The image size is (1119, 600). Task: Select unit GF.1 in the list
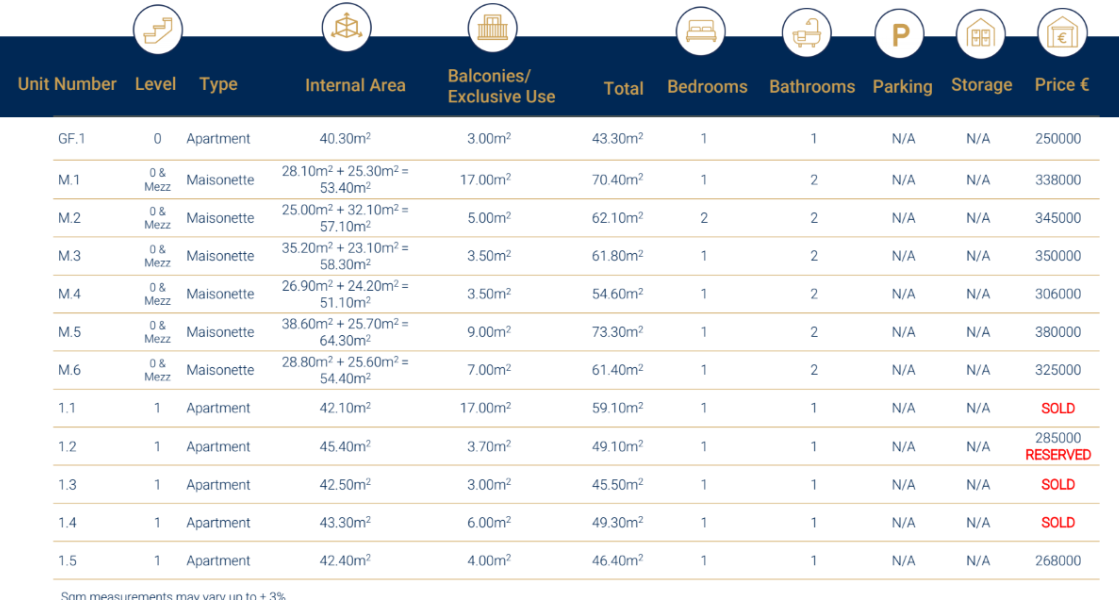72,139
